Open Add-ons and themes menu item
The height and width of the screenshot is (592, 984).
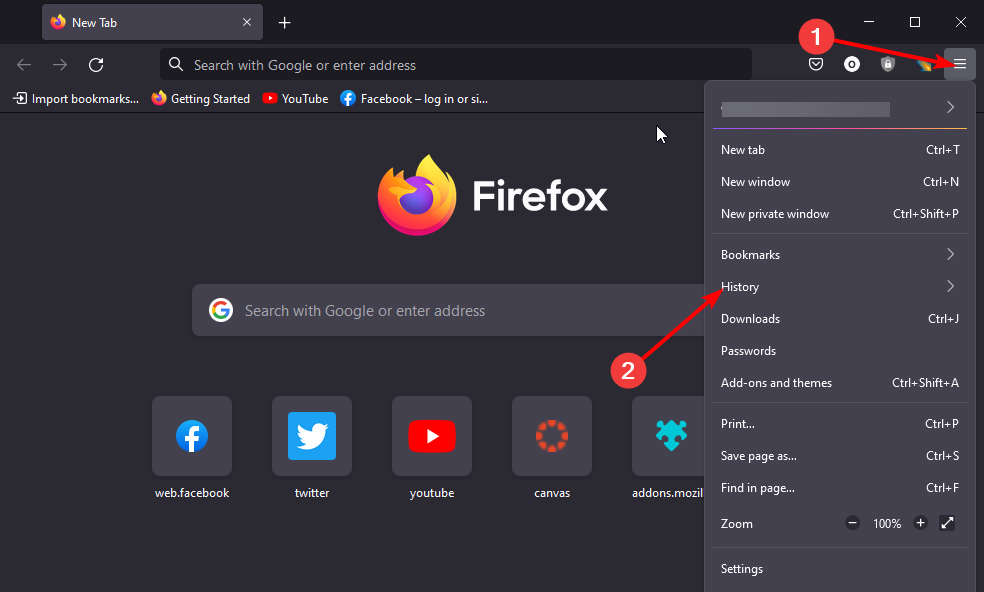click(840, 382)
